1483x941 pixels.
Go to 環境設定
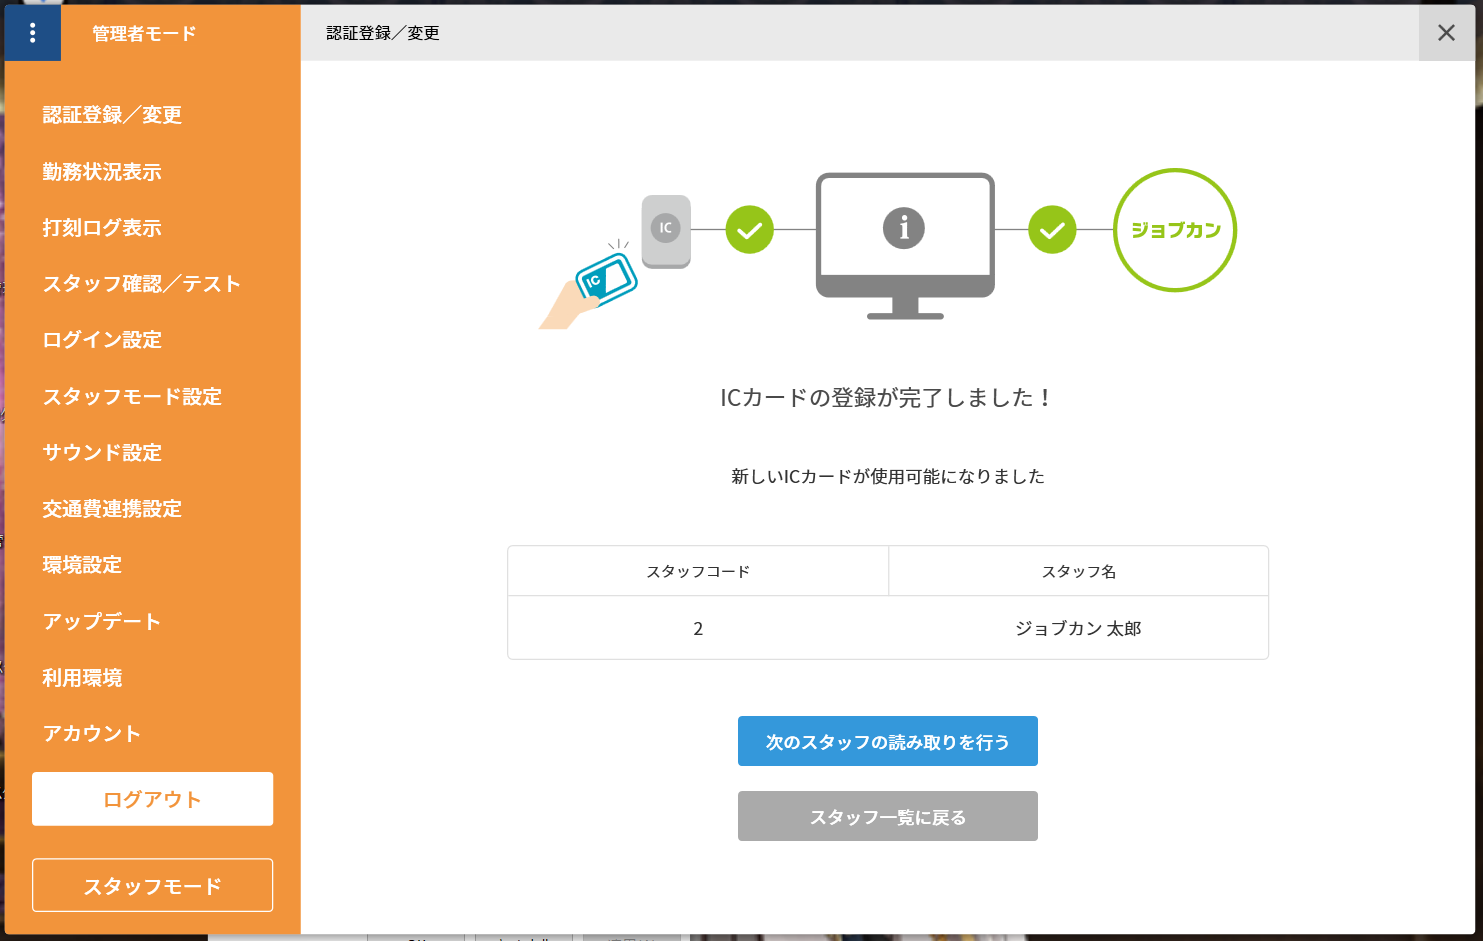point(82,565)
